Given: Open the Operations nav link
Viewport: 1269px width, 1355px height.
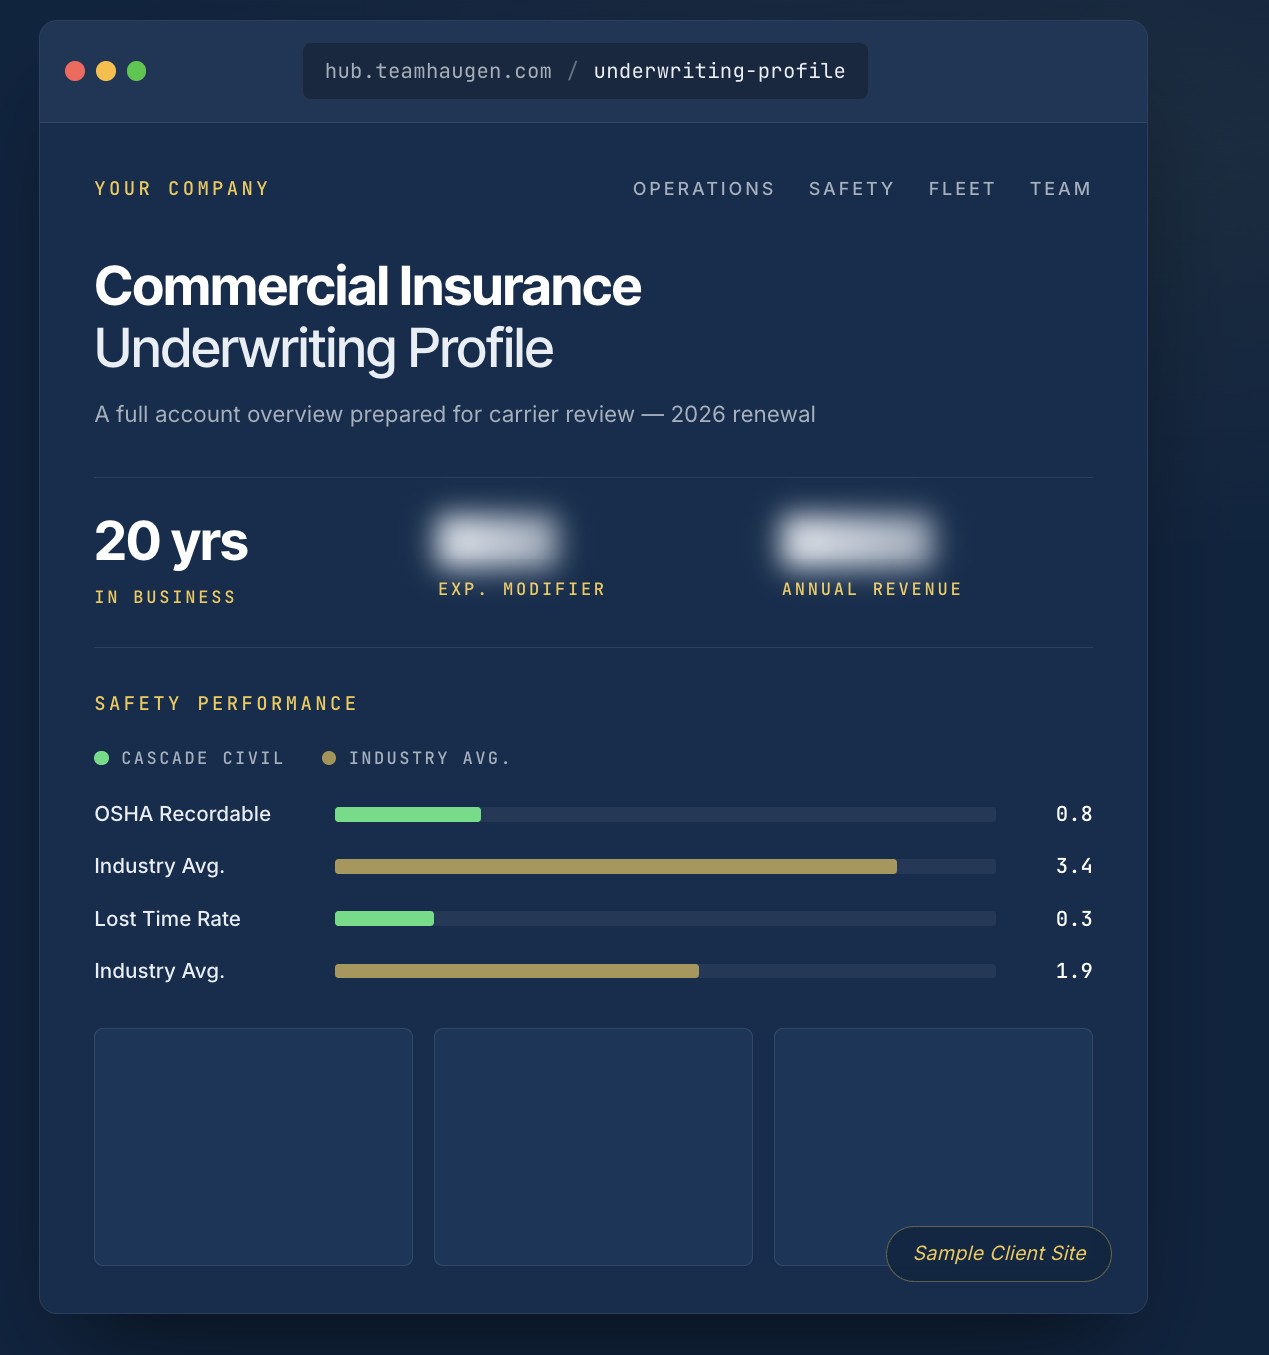Looking at the screenshot, I should click(x=704, y=189).
